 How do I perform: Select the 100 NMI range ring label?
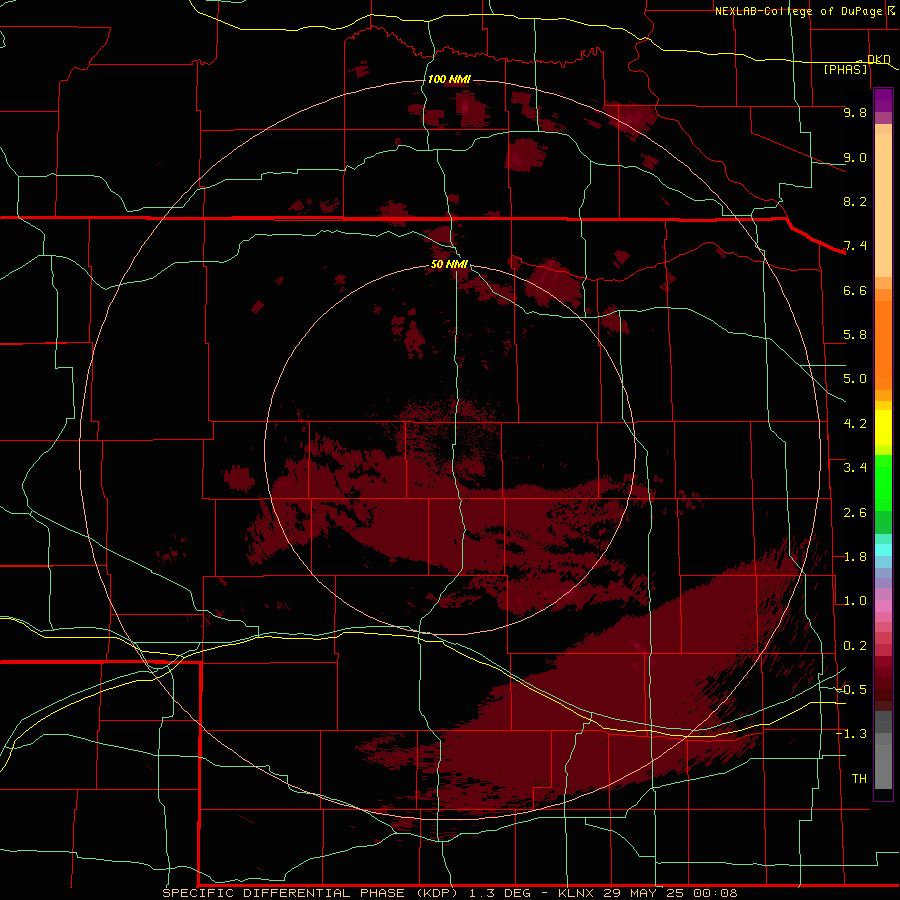click(449, 79)
